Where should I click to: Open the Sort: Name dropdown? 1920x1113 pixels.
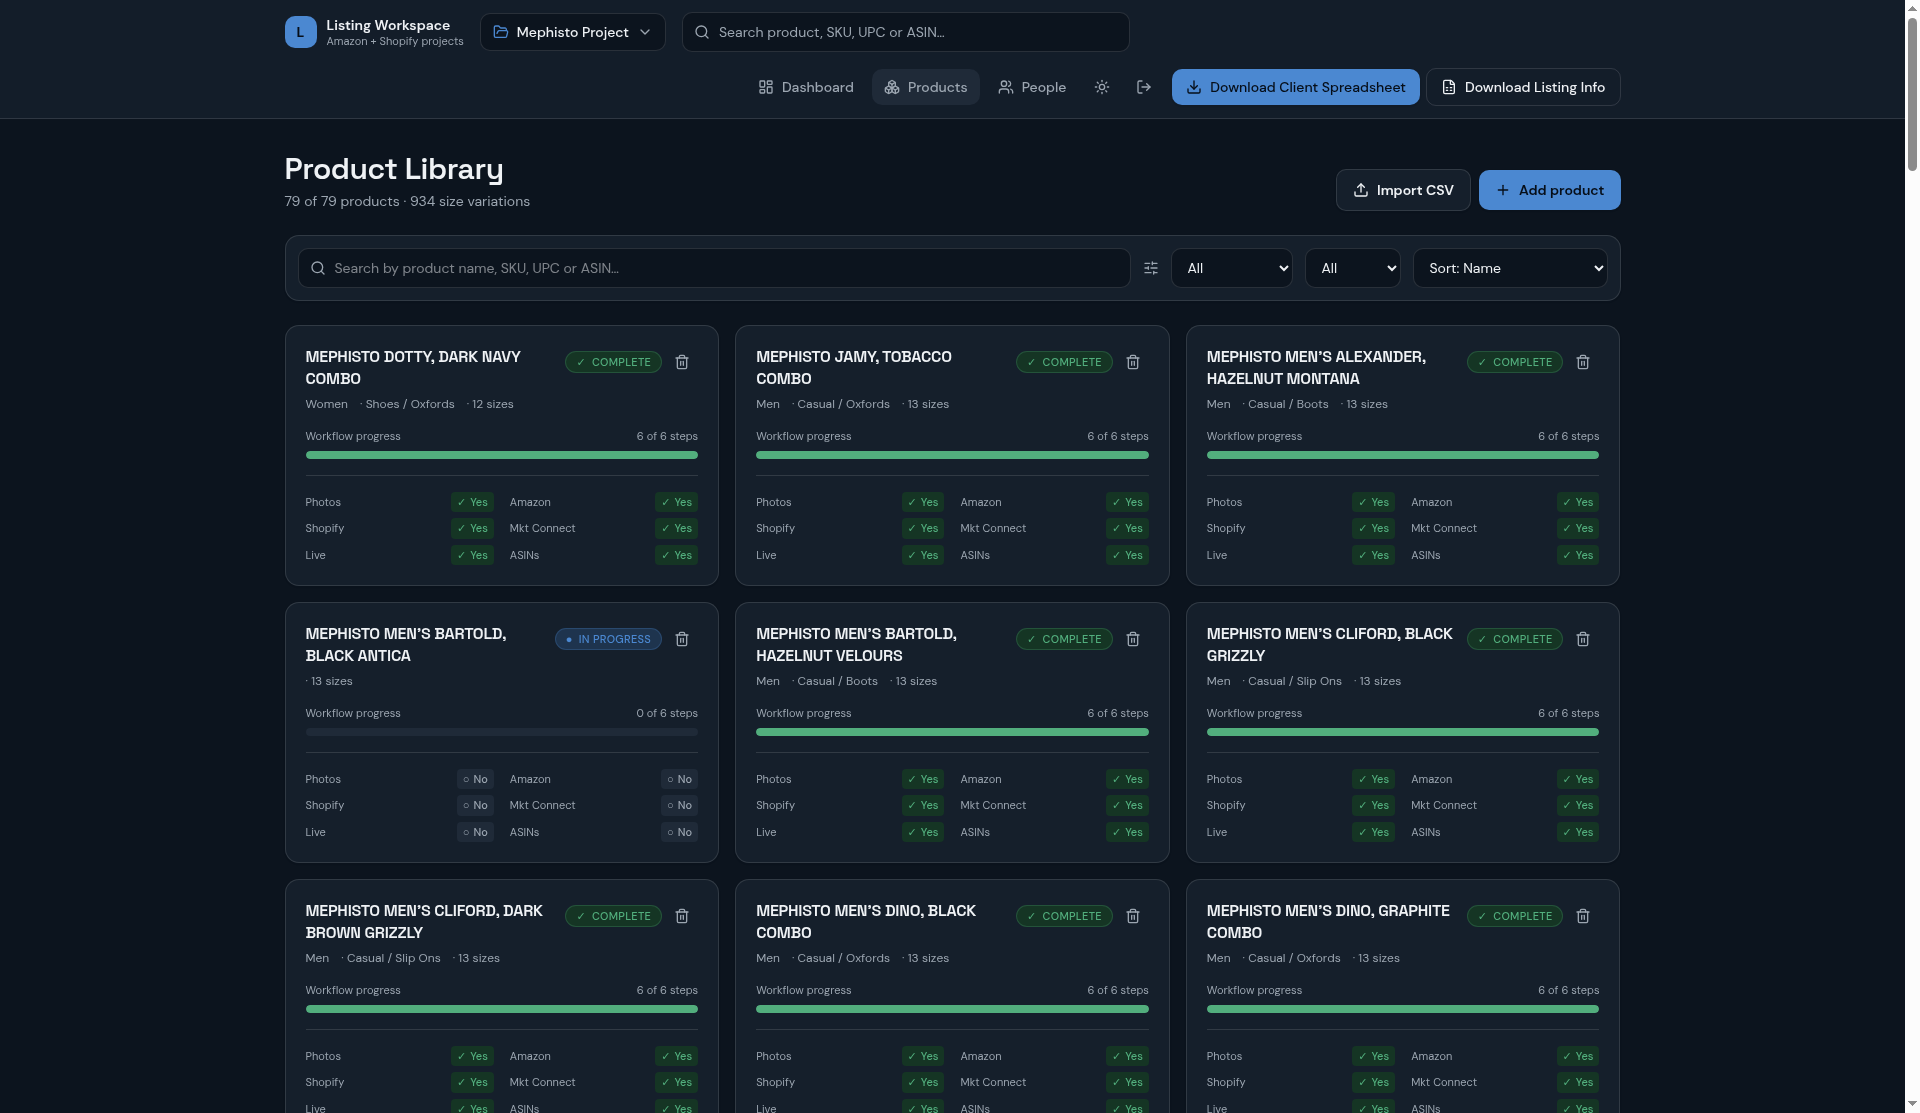(1510, 268)
